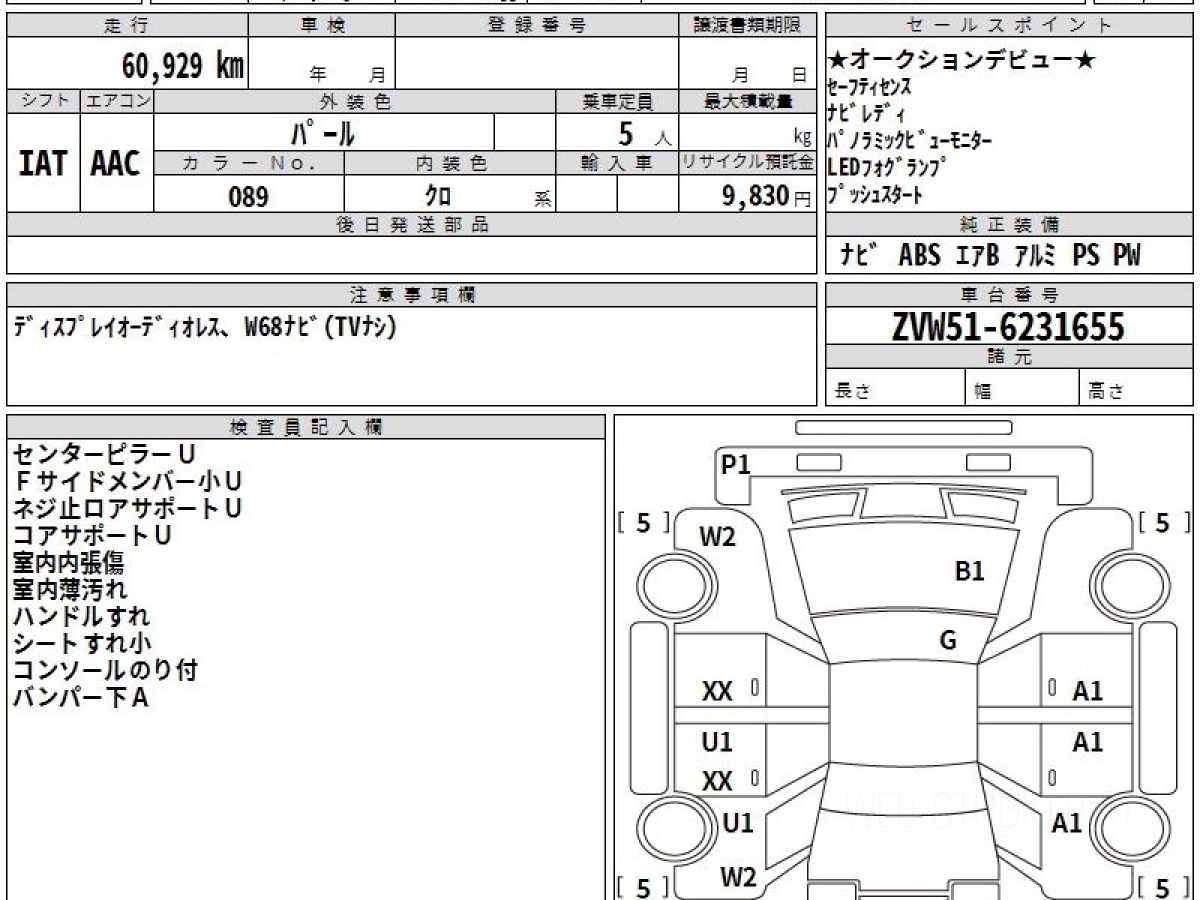Screen dimensions: 1200x900
Task: Click the バンパー下A inspector note
Action: coord(80,698)
